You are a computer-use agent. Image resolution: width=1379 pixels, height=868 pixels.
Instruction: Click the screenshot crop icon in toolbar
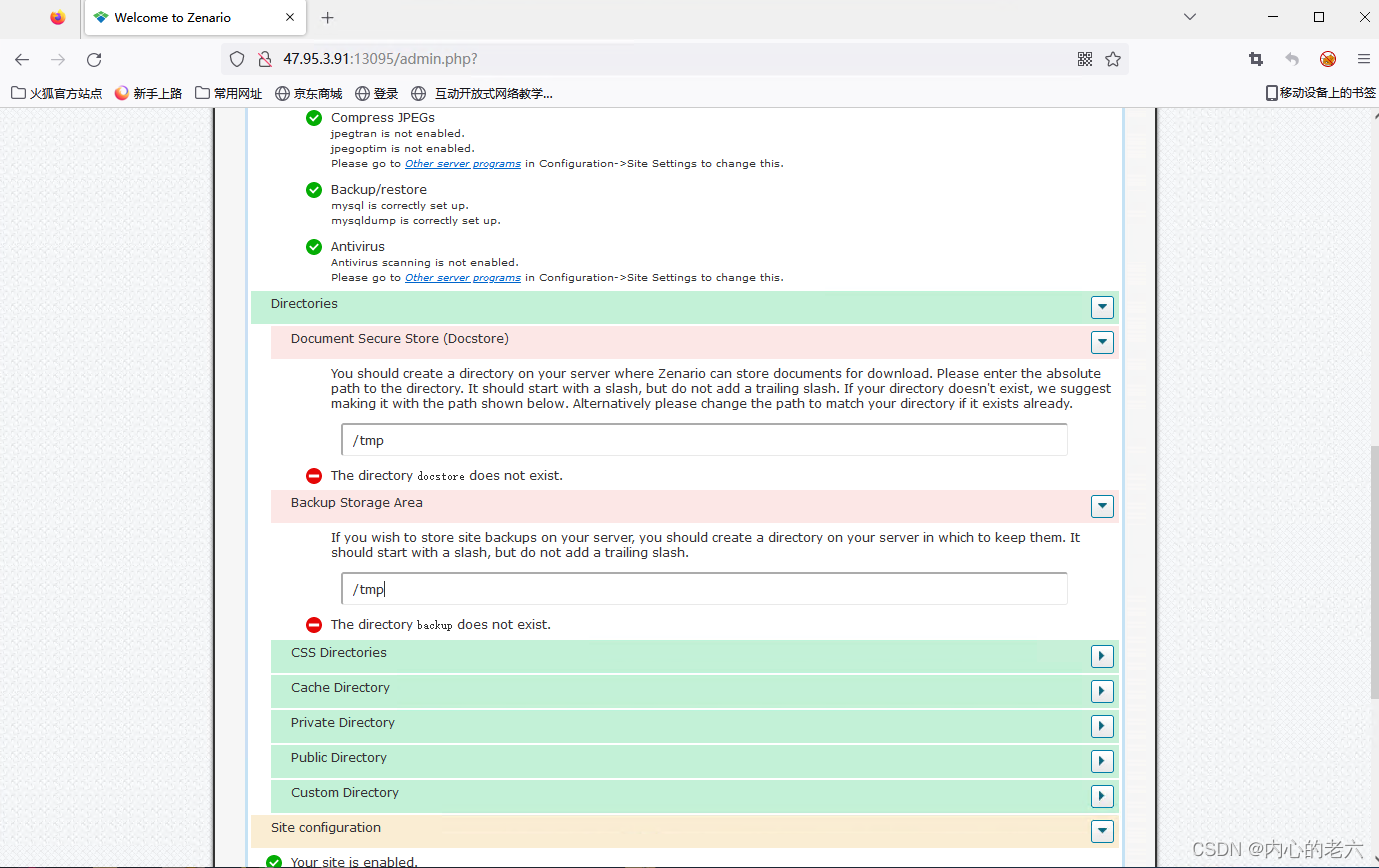click(1256, 59)
